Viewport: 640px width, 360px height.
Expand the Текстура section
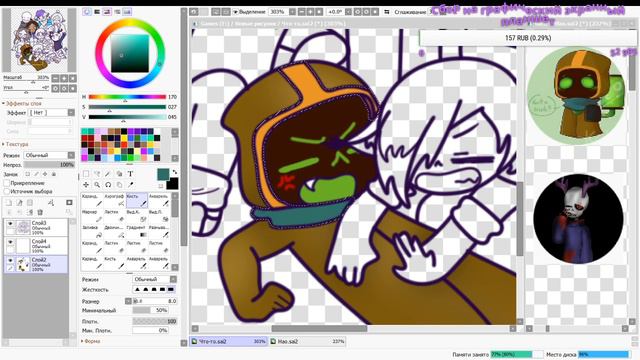click(x=16, y=144)
